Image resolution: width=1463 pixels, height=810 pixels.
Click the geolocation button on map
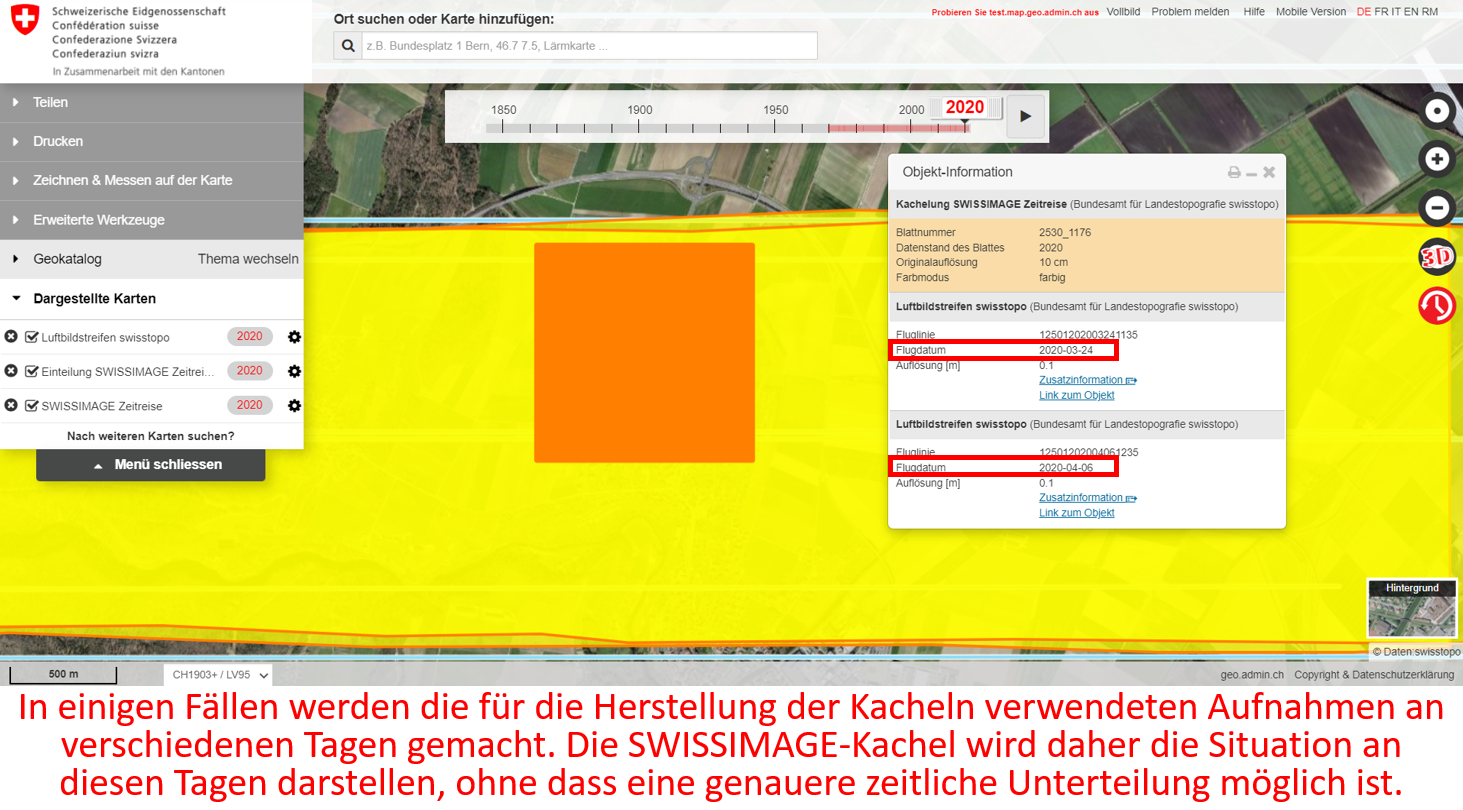click(1437, 111)
